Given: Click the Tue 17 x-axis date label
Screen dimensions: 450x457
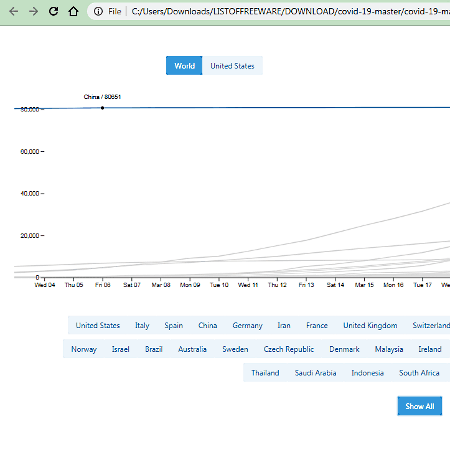Looking at the screenshot, I should click(422, 285).
